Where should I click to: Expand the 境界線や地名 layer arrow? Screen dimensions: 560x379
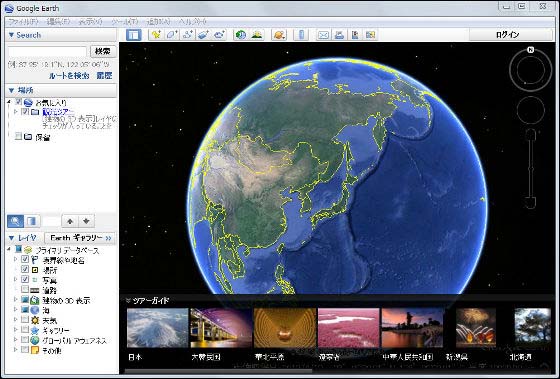15,259
